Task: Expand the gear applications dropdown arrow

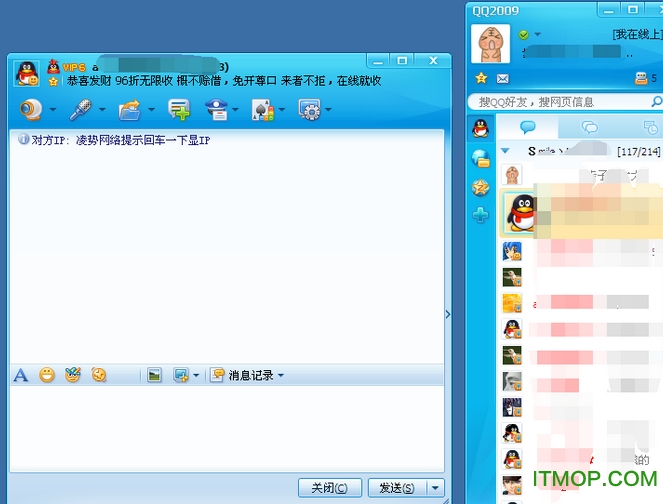Action: point(328,110)
